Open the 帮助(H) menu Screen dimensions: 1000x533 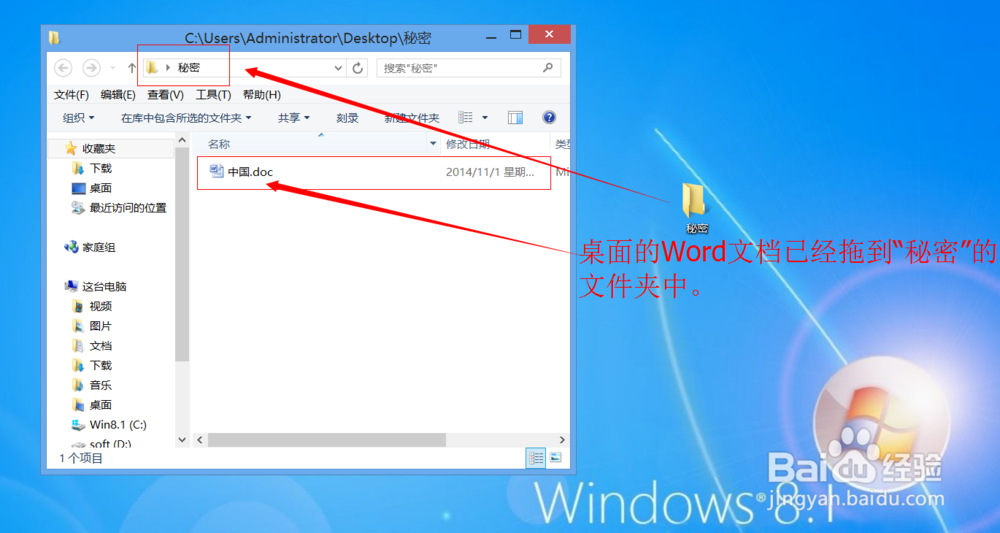261,95
